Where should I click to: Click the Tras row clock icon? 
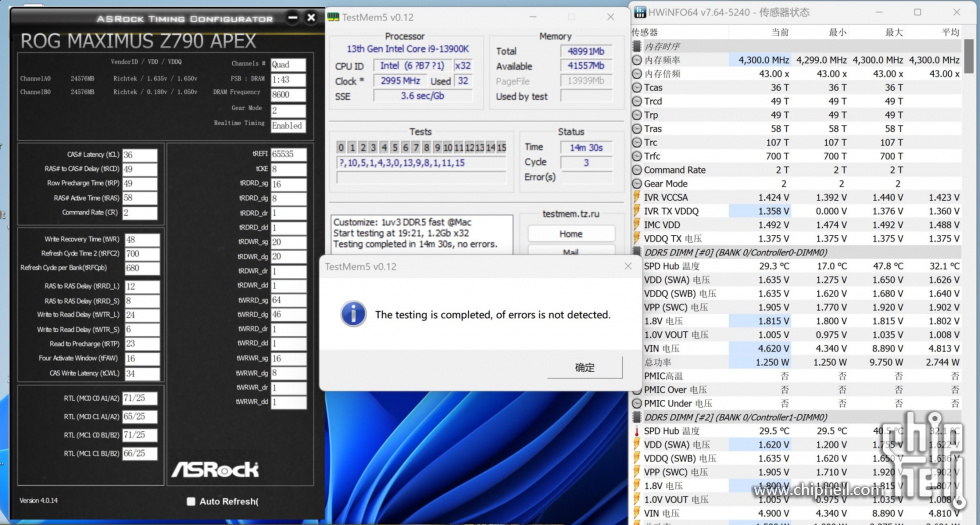(637, 129)
